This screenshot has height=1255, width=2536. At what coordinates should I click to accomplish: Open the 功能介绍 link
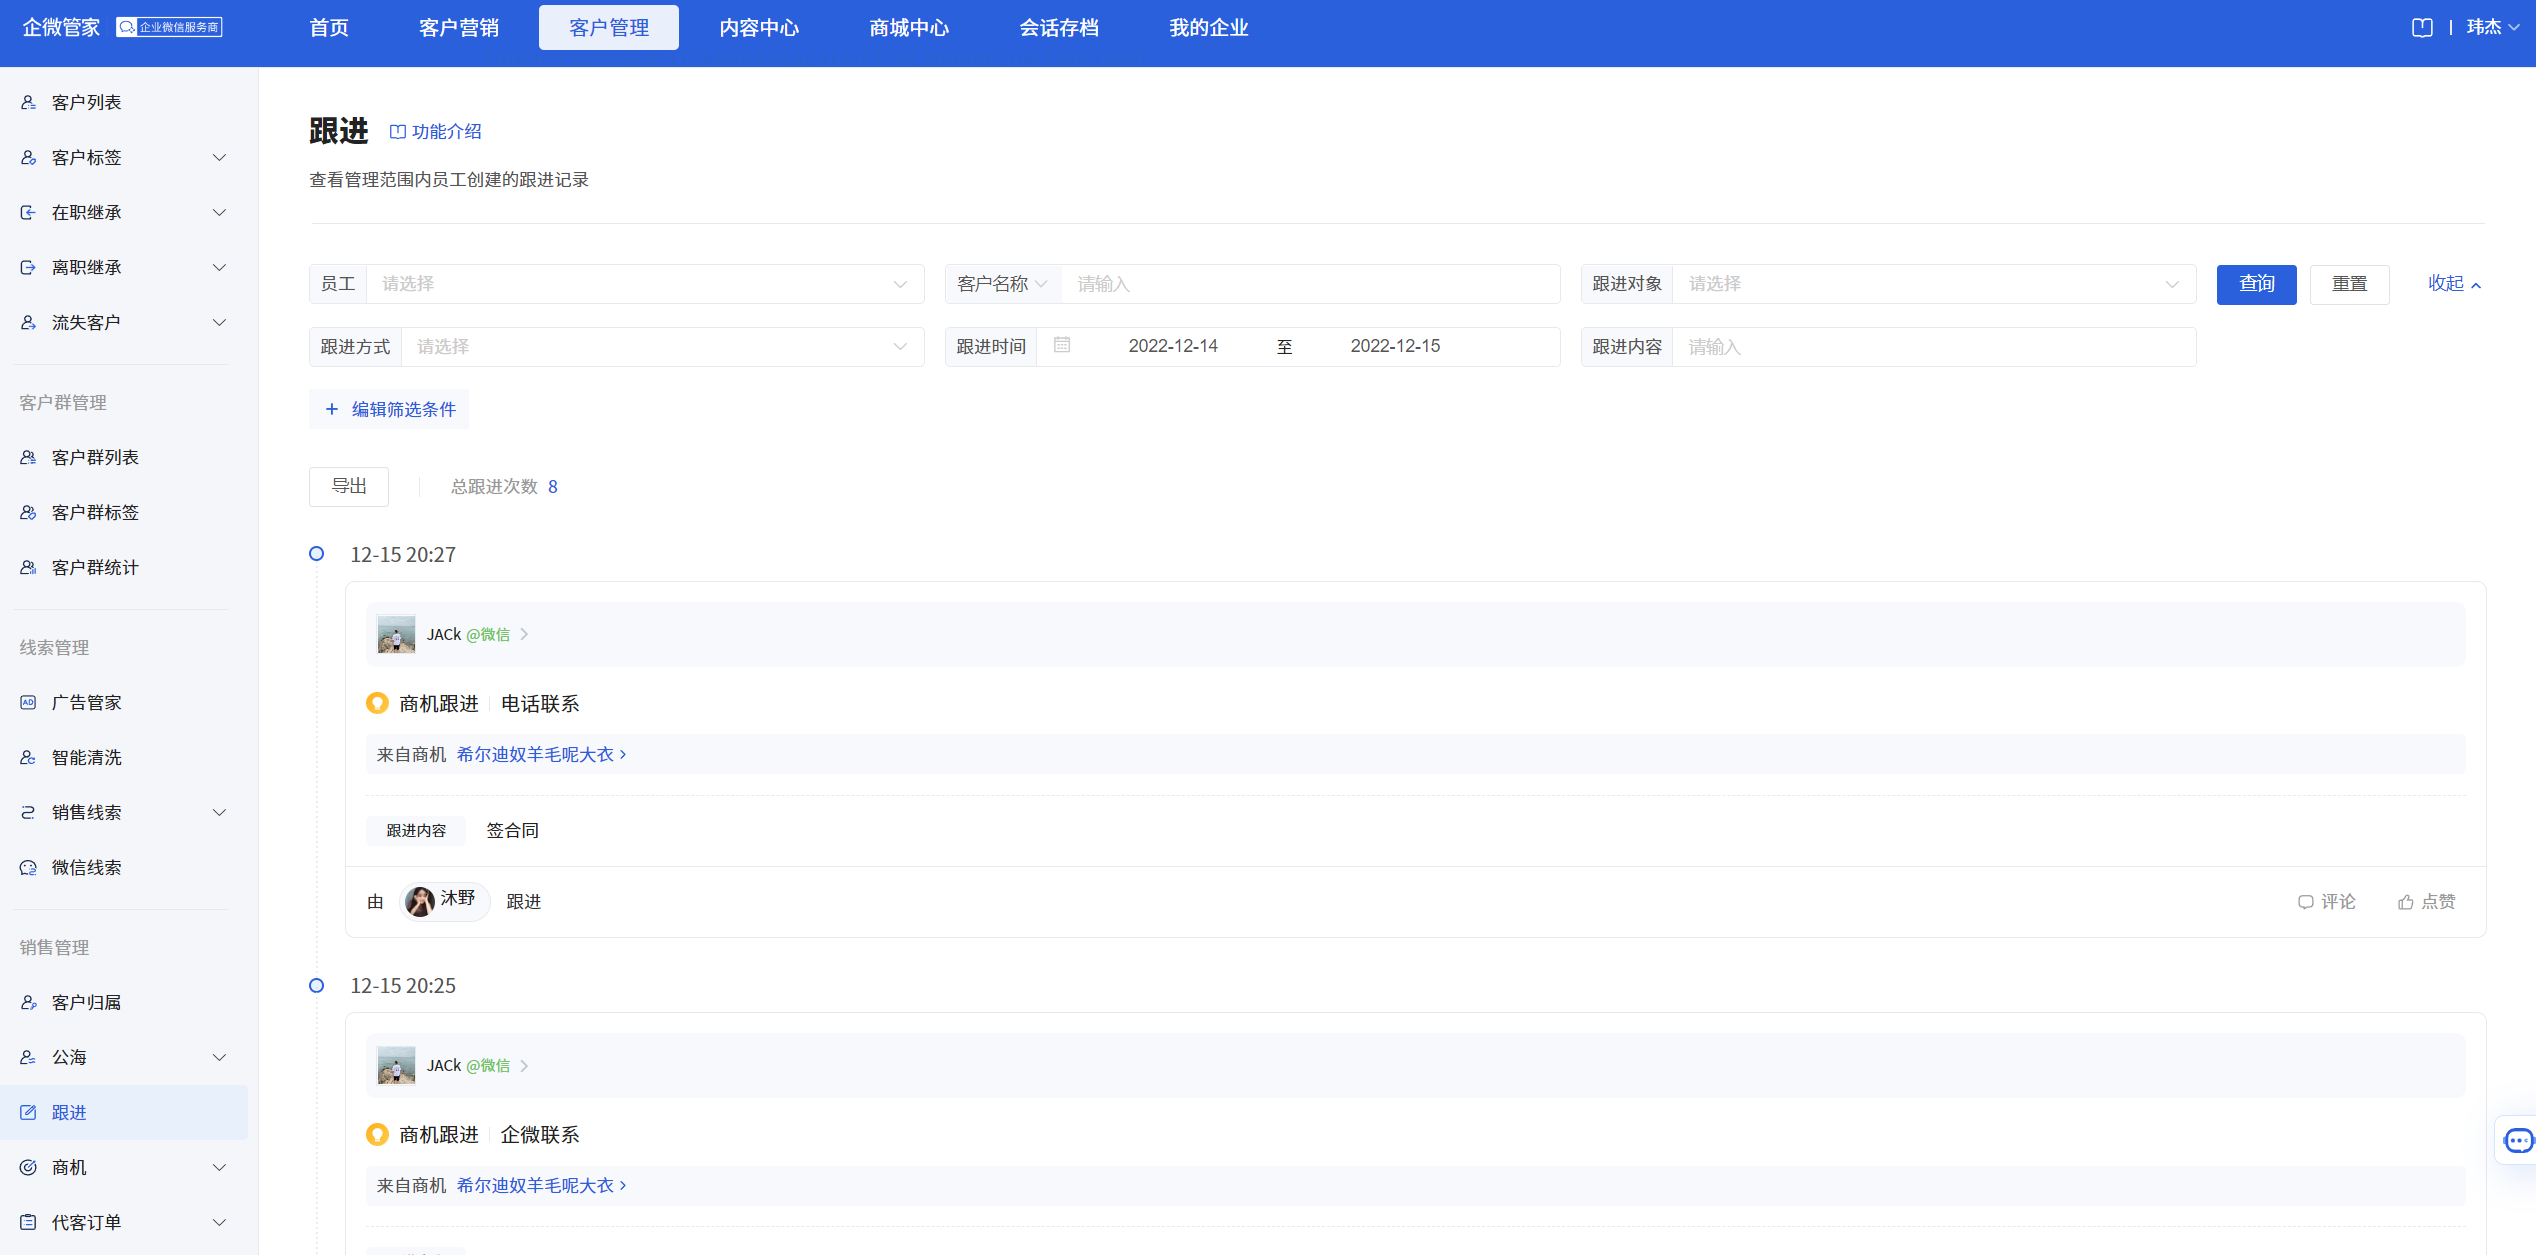point(436,132)
